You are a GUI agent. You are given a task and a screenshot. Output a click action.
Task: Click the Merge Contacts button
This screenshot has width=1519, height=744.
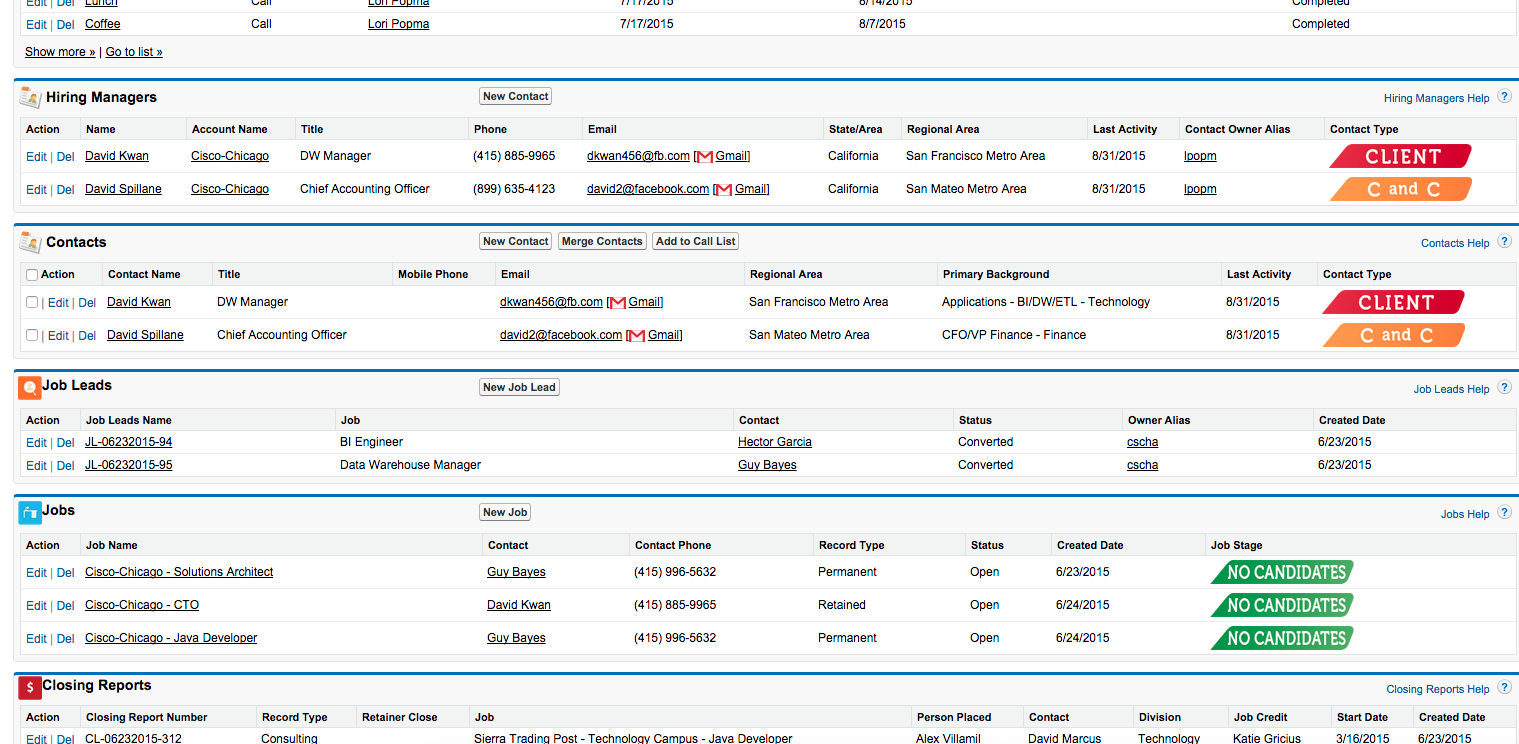tap(602, 241)
